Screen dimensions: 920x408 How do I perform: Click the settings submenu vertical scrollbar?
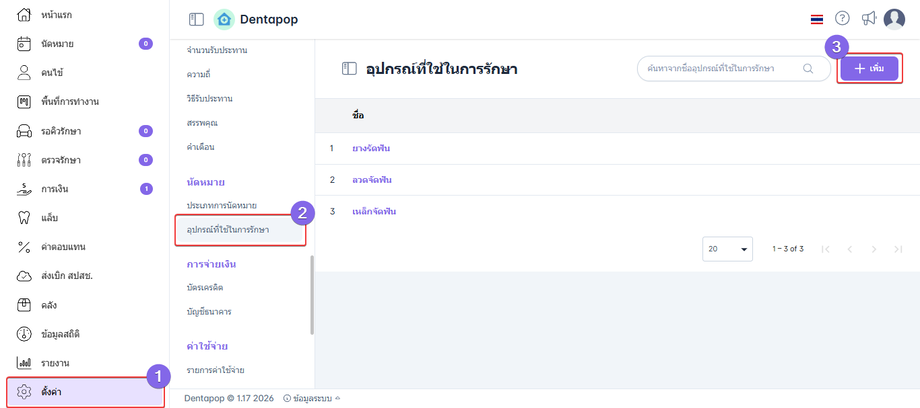[x=312, y=295]
